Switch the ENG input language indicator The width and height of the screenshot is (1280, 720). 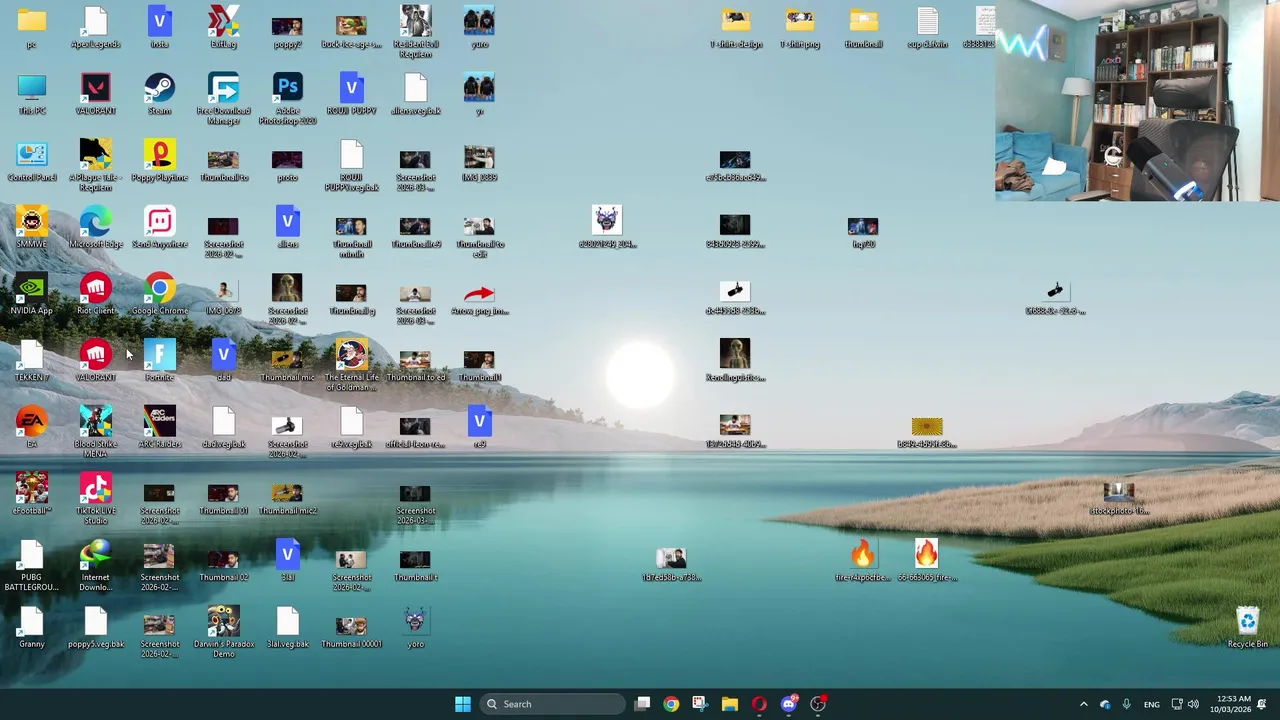(1152, 704)
